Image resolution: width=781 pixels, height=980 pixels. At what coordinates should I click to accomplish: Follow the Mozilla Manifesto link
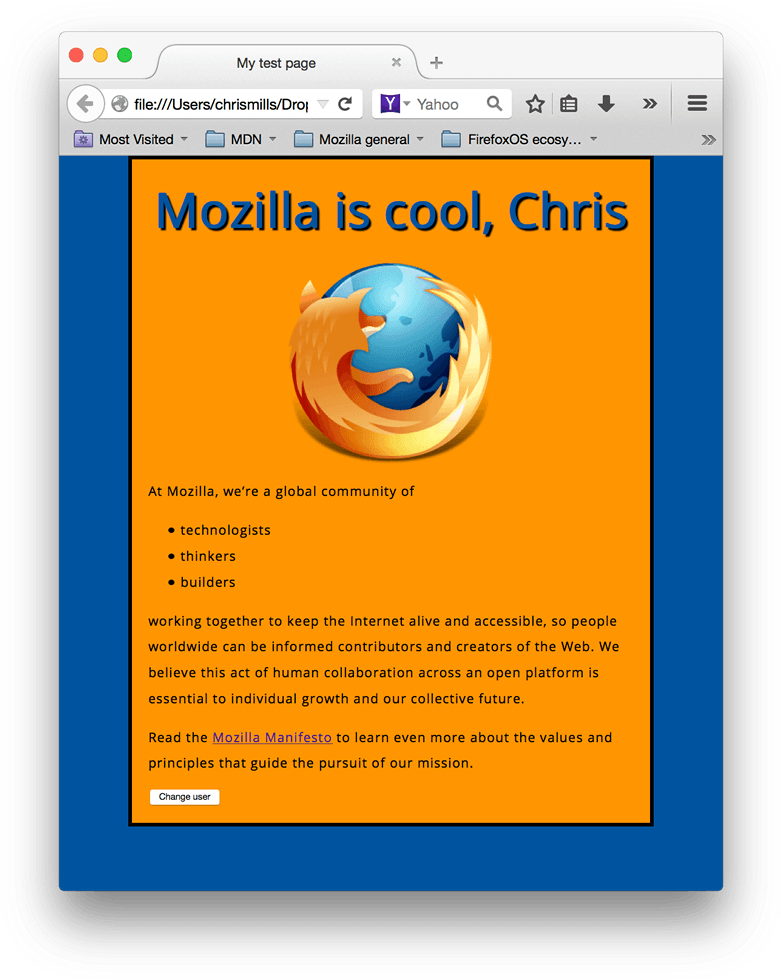[272, 738]
